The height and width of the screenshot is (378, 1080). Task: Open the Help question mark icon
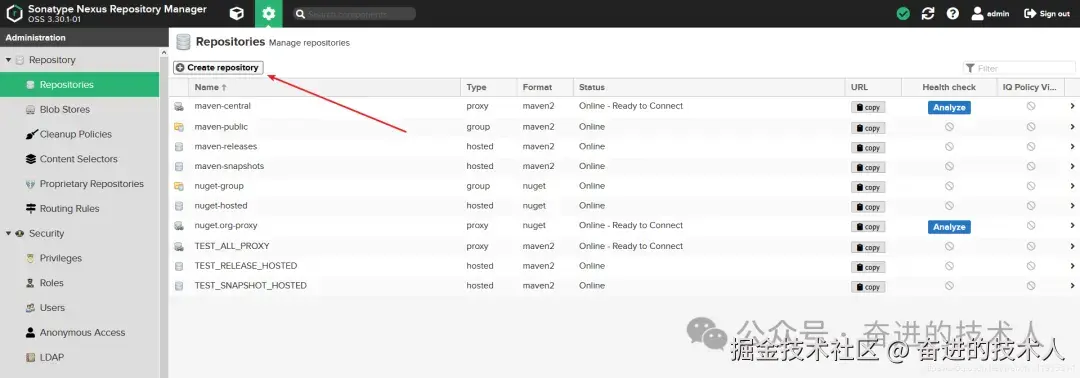(953, 14)
